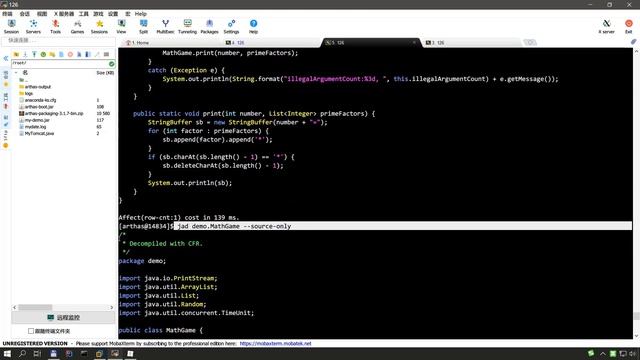Click the X server icon

click(607, 26)
